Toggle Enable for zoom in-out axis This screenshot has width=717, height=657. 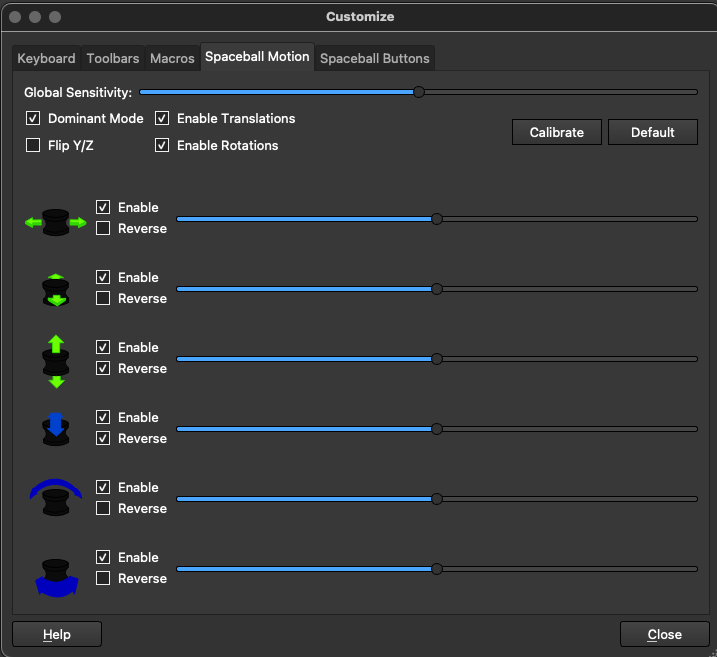tap(103, 277)
